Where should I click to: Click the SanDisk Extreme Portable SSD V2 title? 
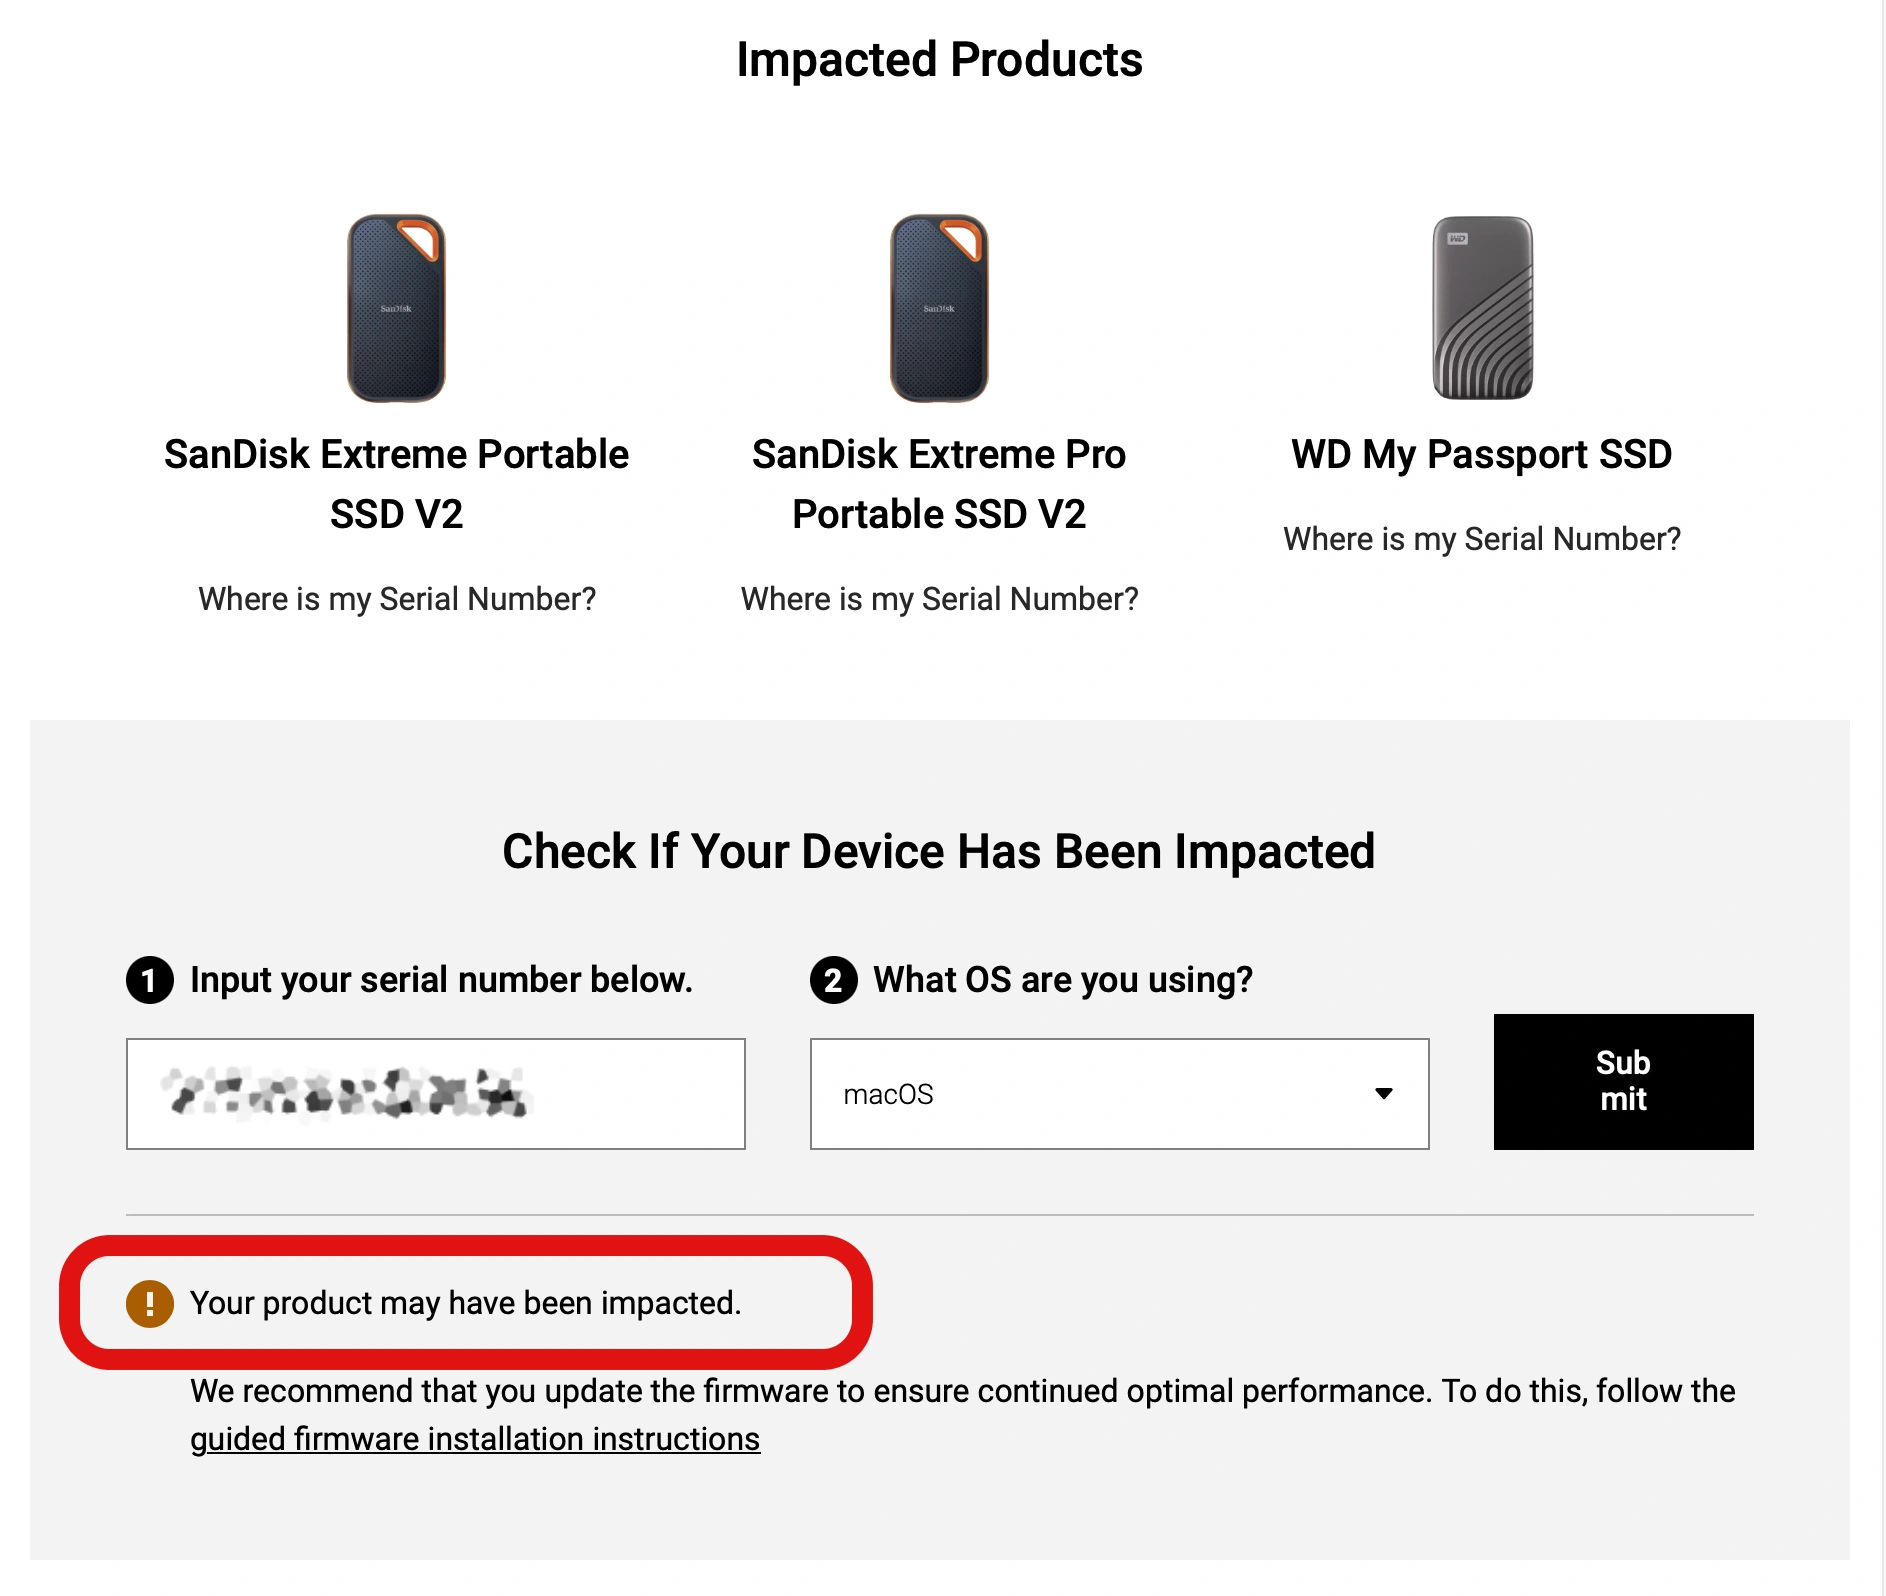397,484
